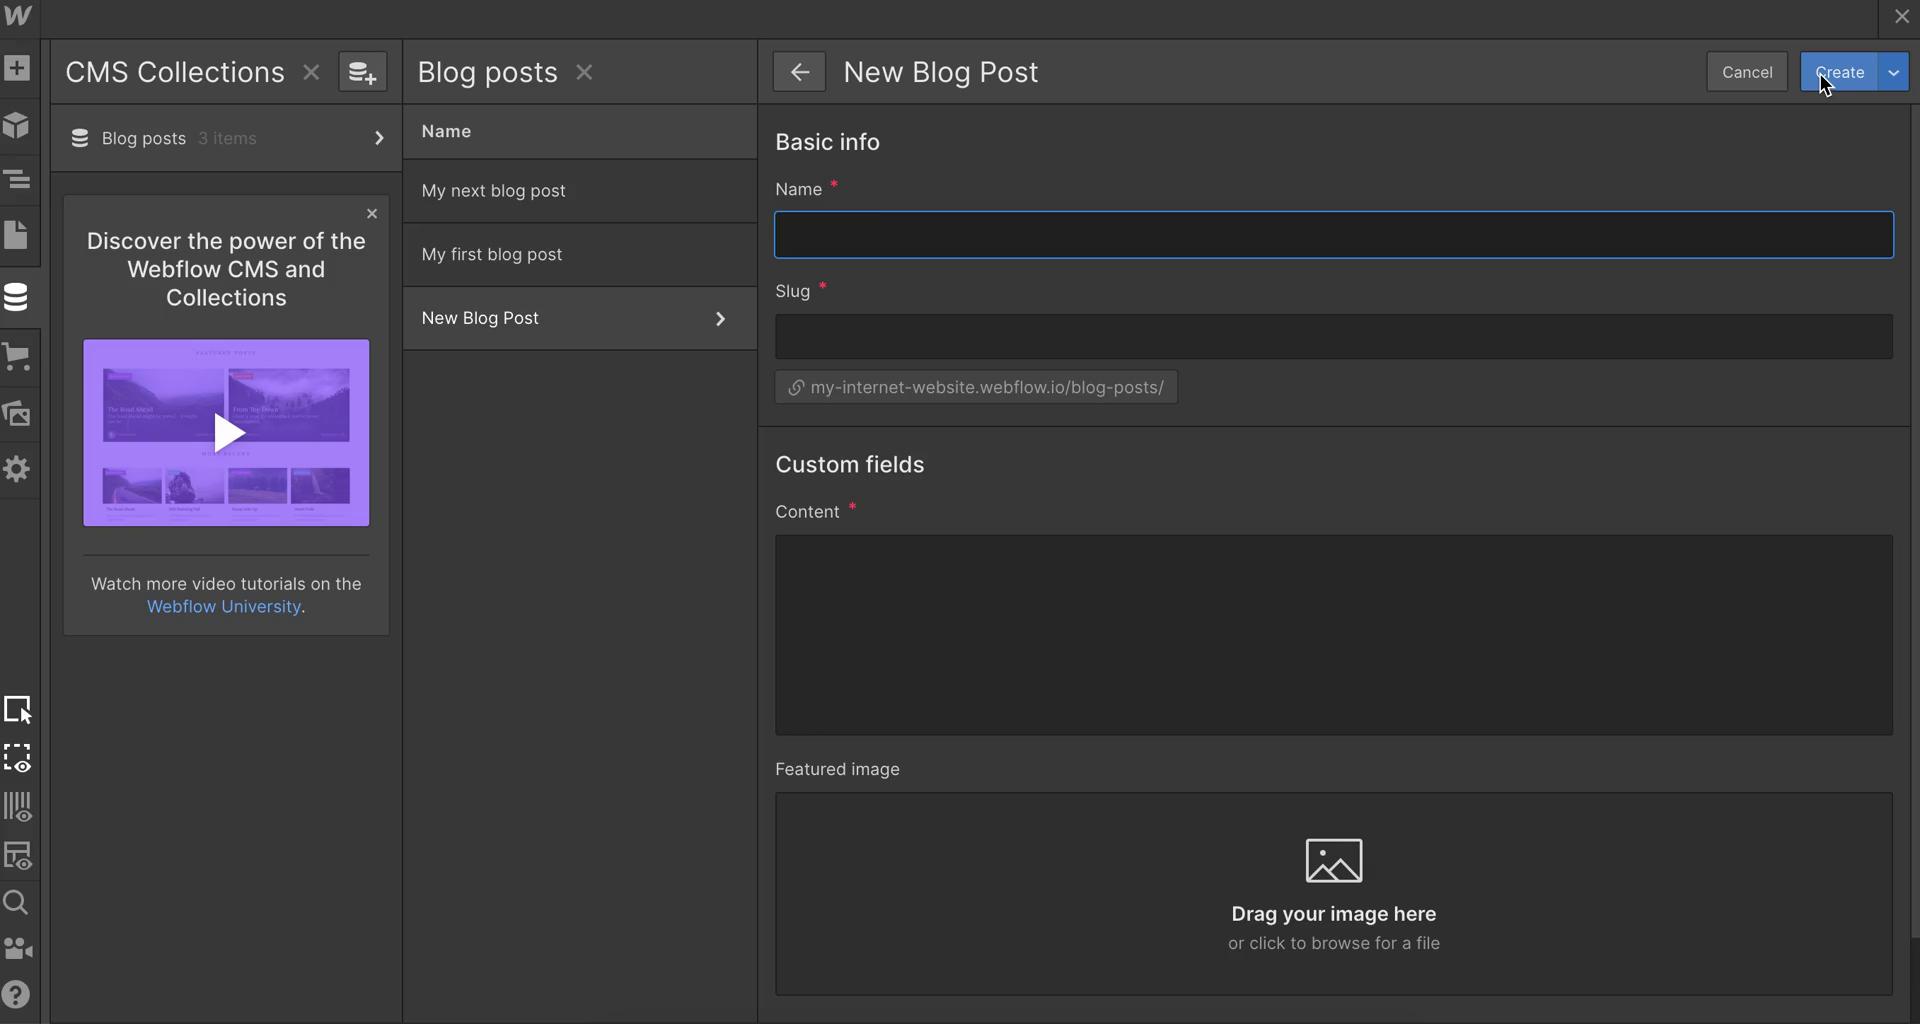Open the CMS database panel
This screenshot has width=1920, height=1024.
click(x=17, y=297)
